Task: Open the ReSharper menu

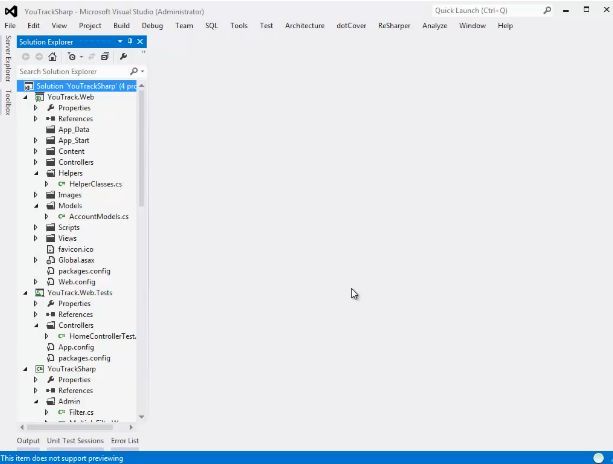Action: [394, 26]
